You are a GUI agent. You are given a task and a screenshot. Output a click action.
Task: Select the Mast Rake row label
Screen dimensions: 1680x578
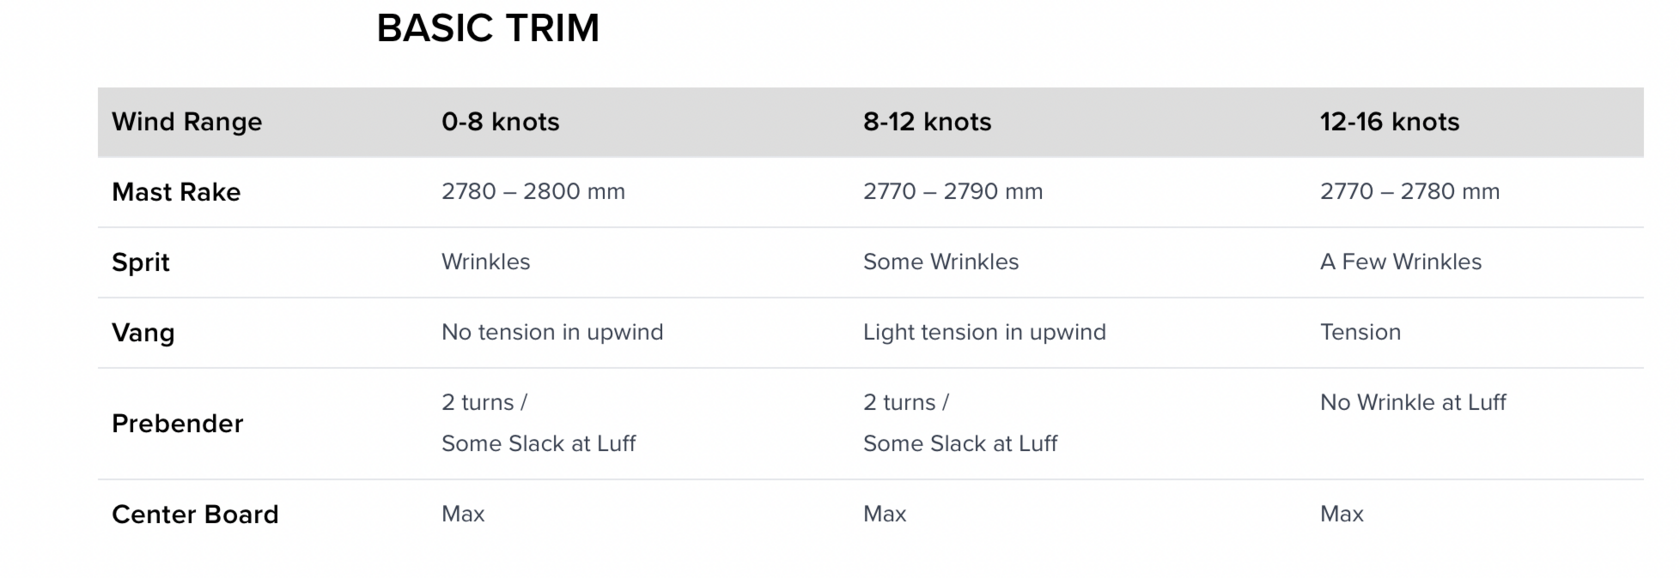click(176, 192)
